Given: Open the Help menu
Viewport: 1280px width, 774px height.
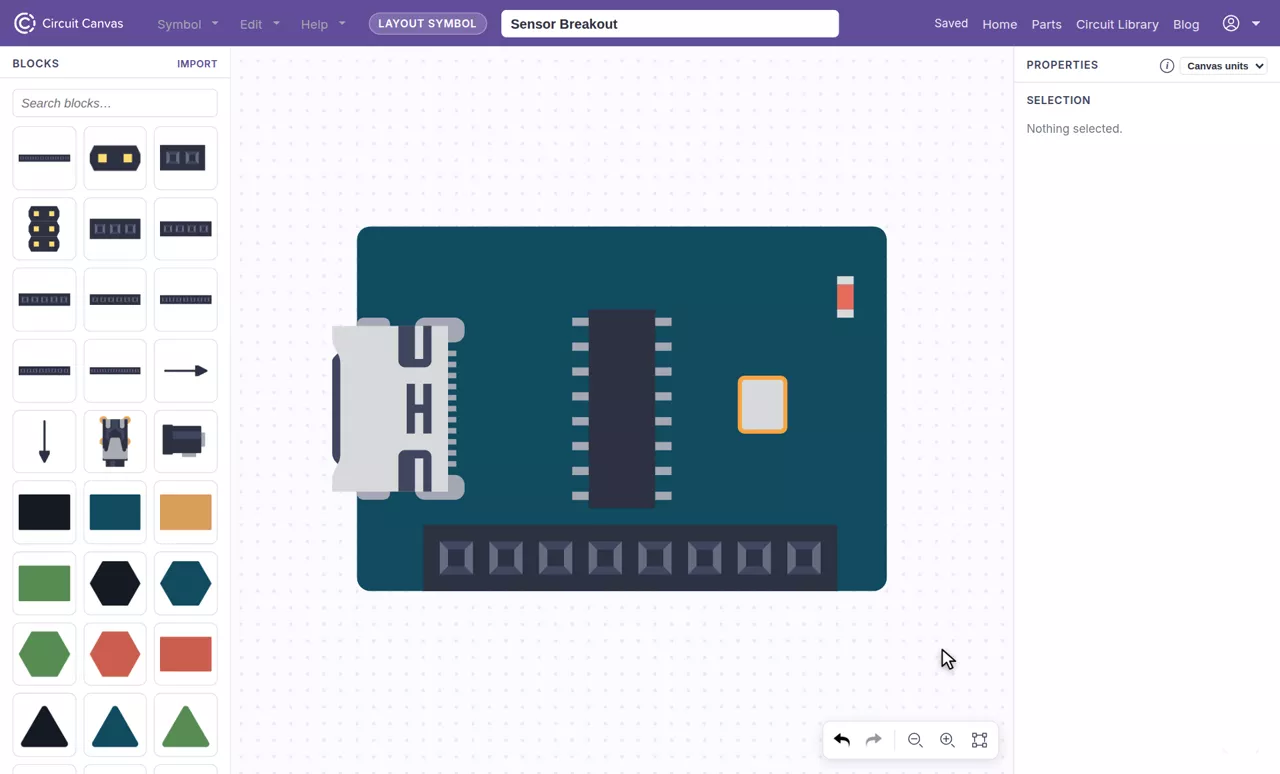Looking at the screenshot, I should (x=323, y=24).
